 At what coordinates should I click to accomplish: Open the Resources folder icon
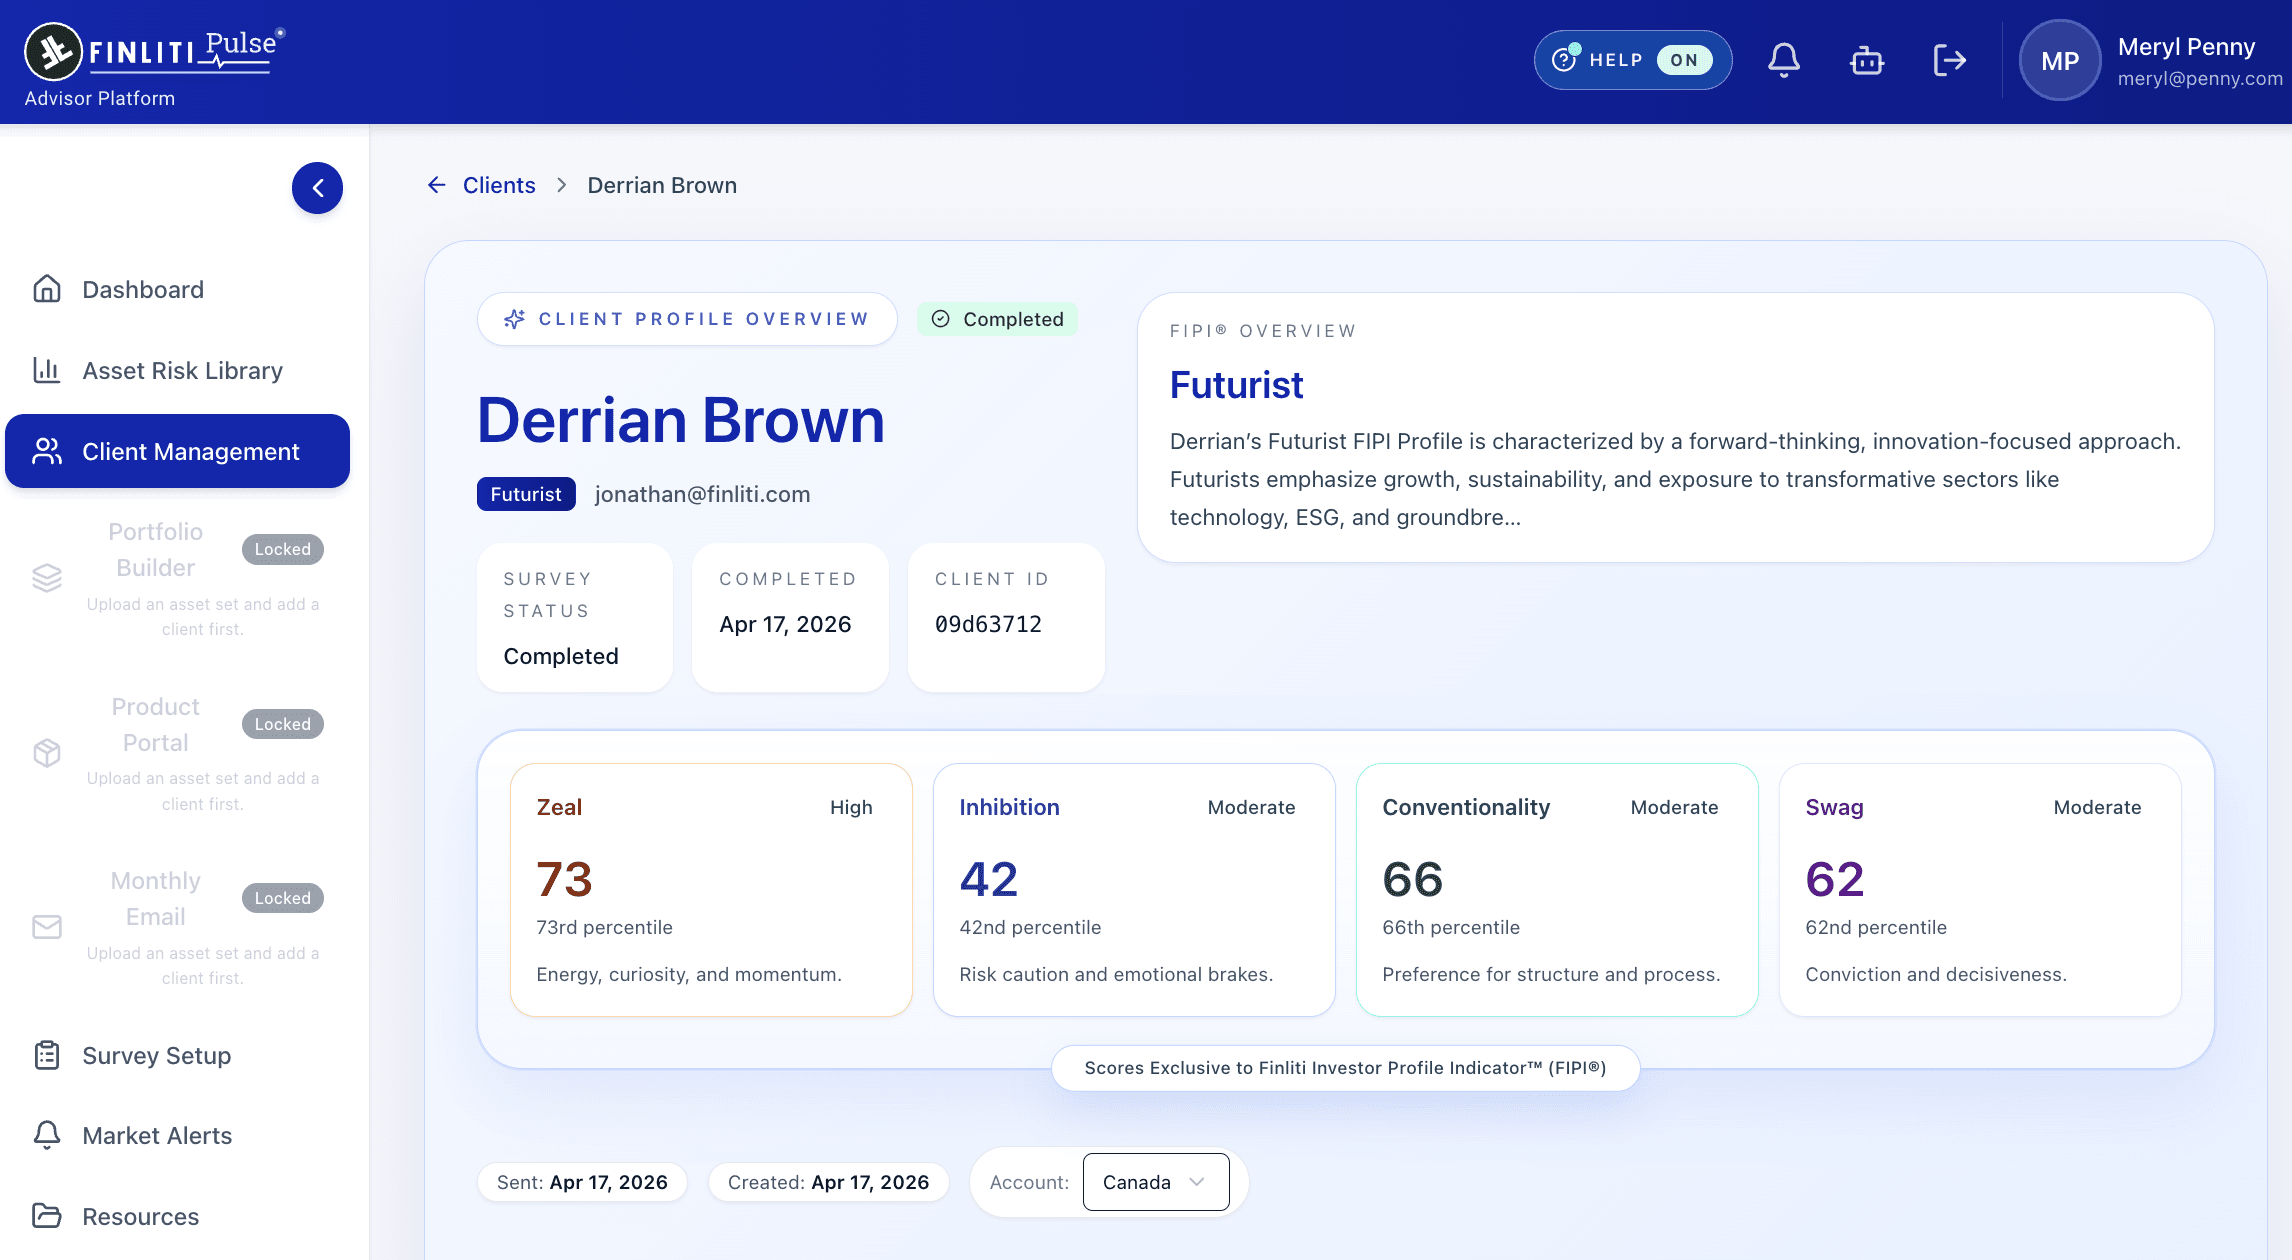tap(47, 1216)
